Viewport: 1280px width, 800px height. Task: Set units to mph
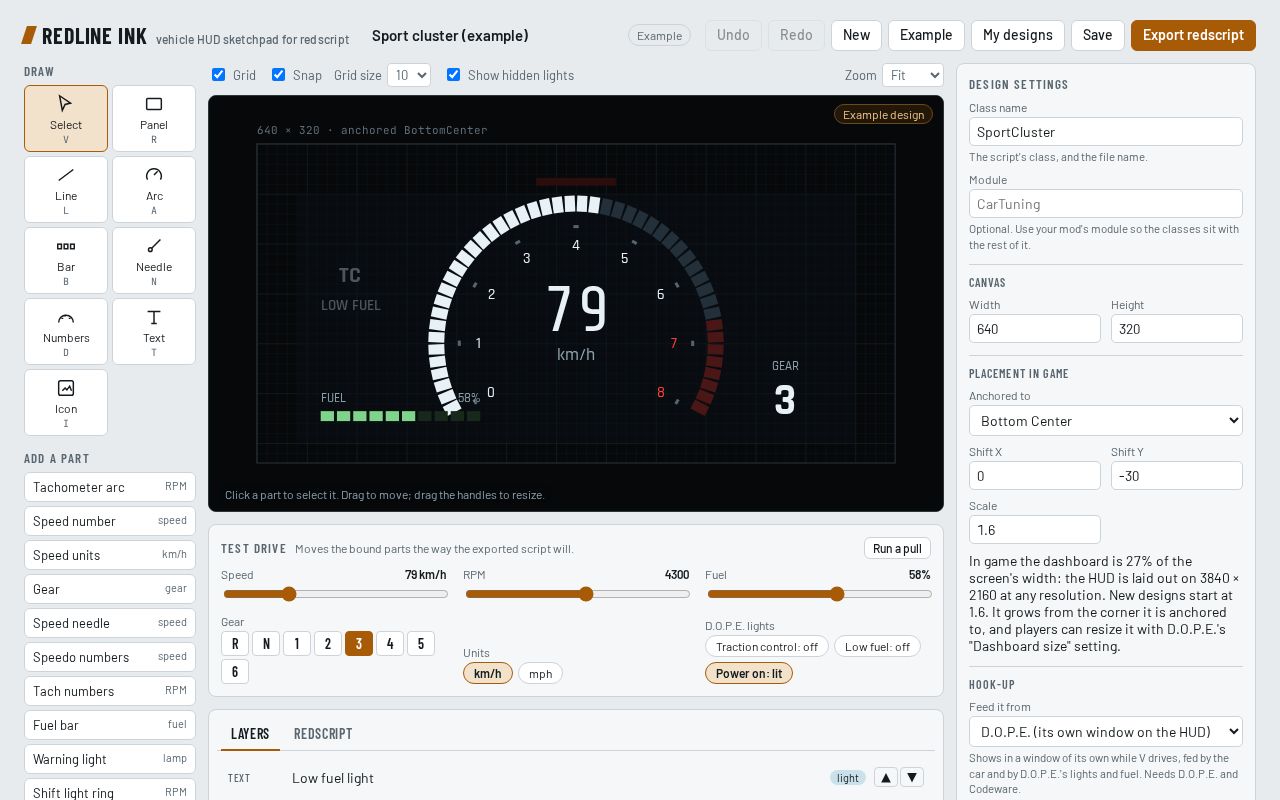(x=540, y=673)
